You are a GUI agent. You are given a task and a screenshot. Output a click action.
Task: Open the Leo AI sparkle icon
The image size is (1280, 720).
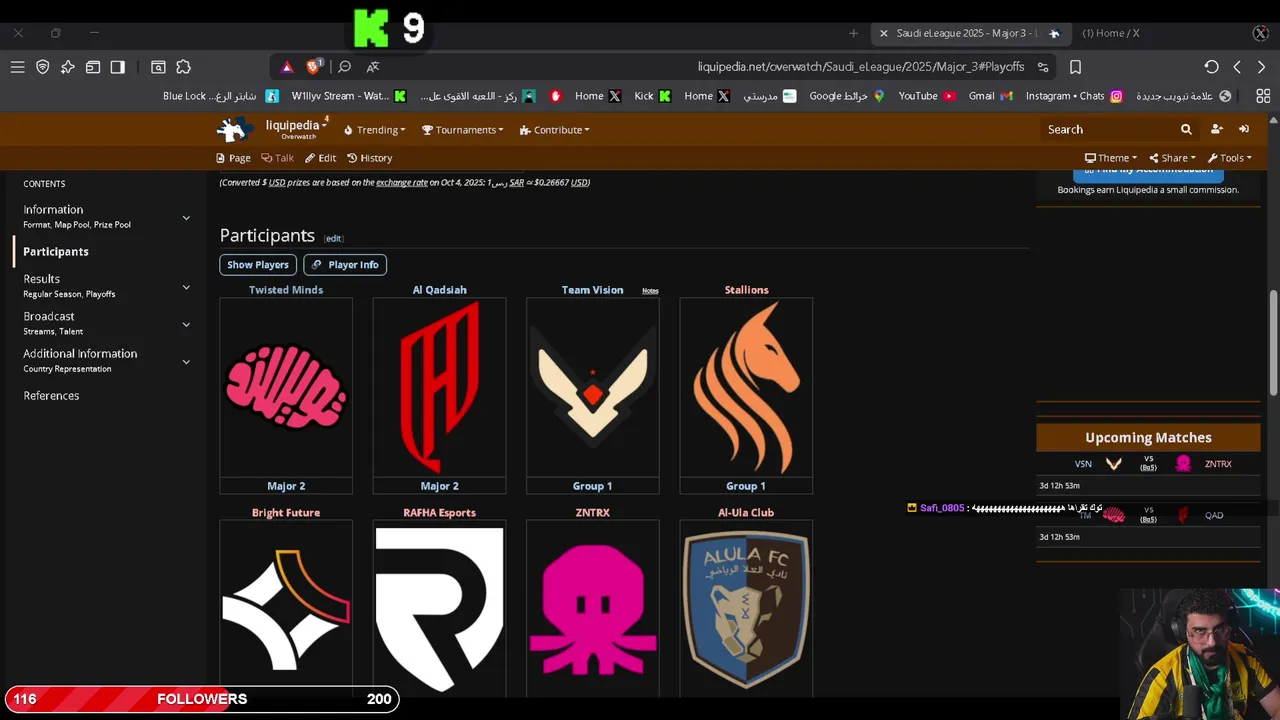(x=67, y=67)
